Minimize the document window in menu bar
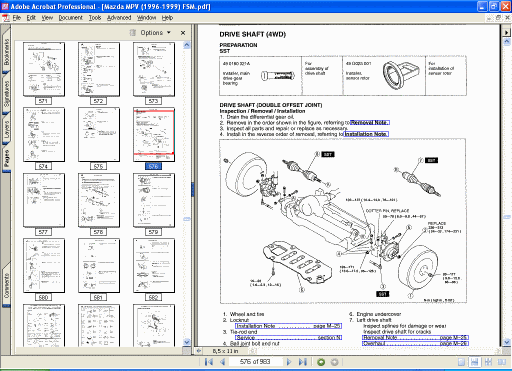Screen dimensions: 512x371 (489, 18)
